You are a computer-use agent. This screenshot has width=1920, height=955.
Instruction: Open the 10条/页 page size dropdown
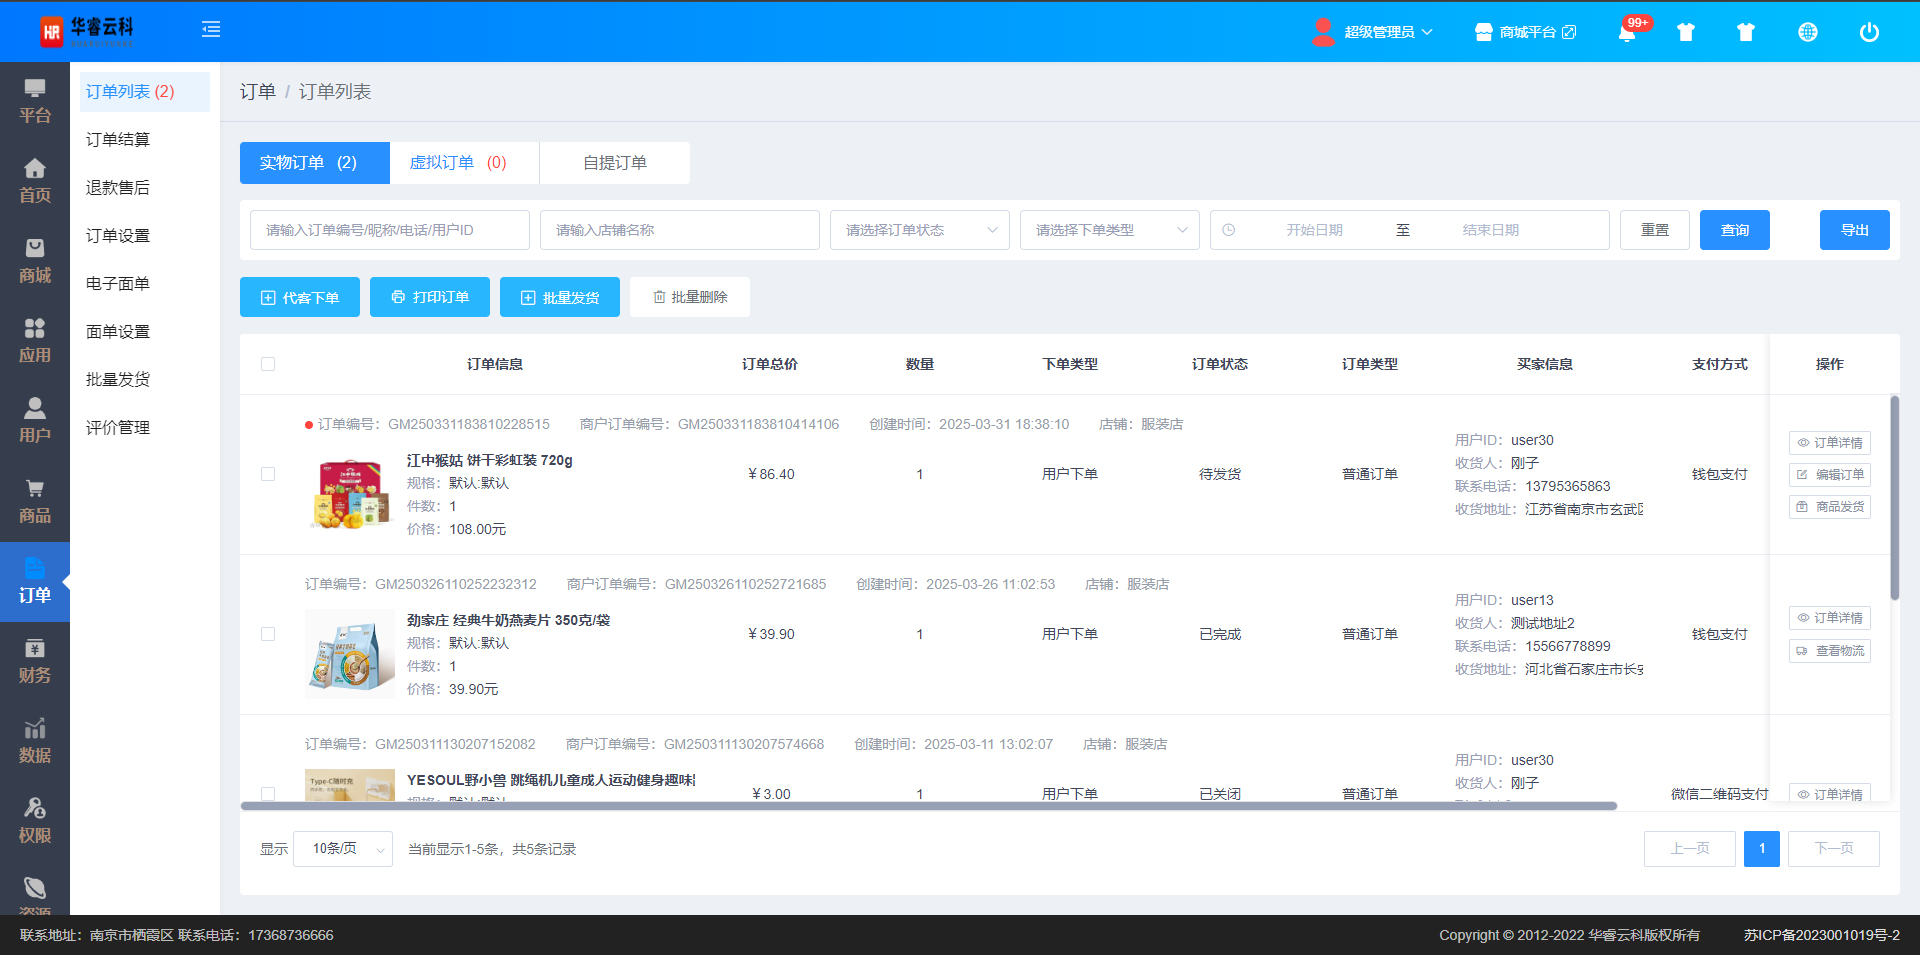point(343,849)
